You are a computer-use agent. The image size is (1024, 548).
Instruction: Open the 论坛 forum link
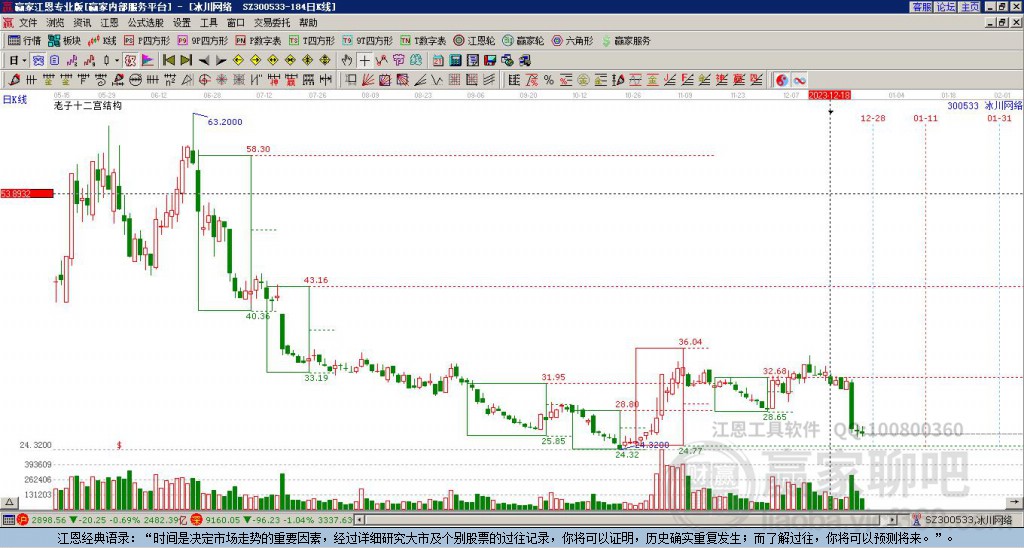[x=946, y=7]
